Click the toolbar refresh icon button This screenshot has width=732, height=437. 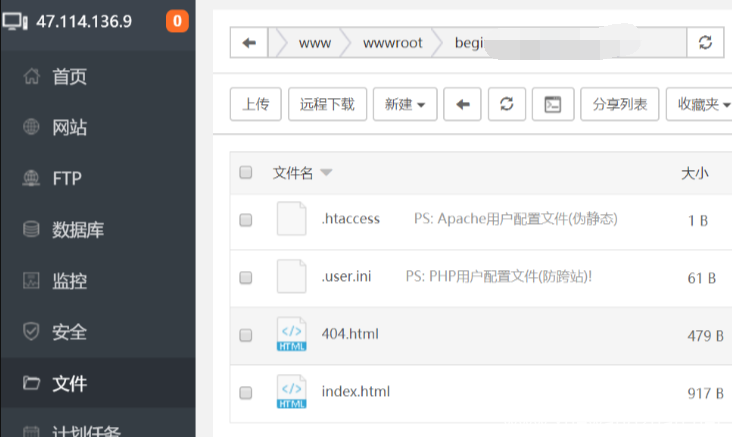click(x=506, y=104)
